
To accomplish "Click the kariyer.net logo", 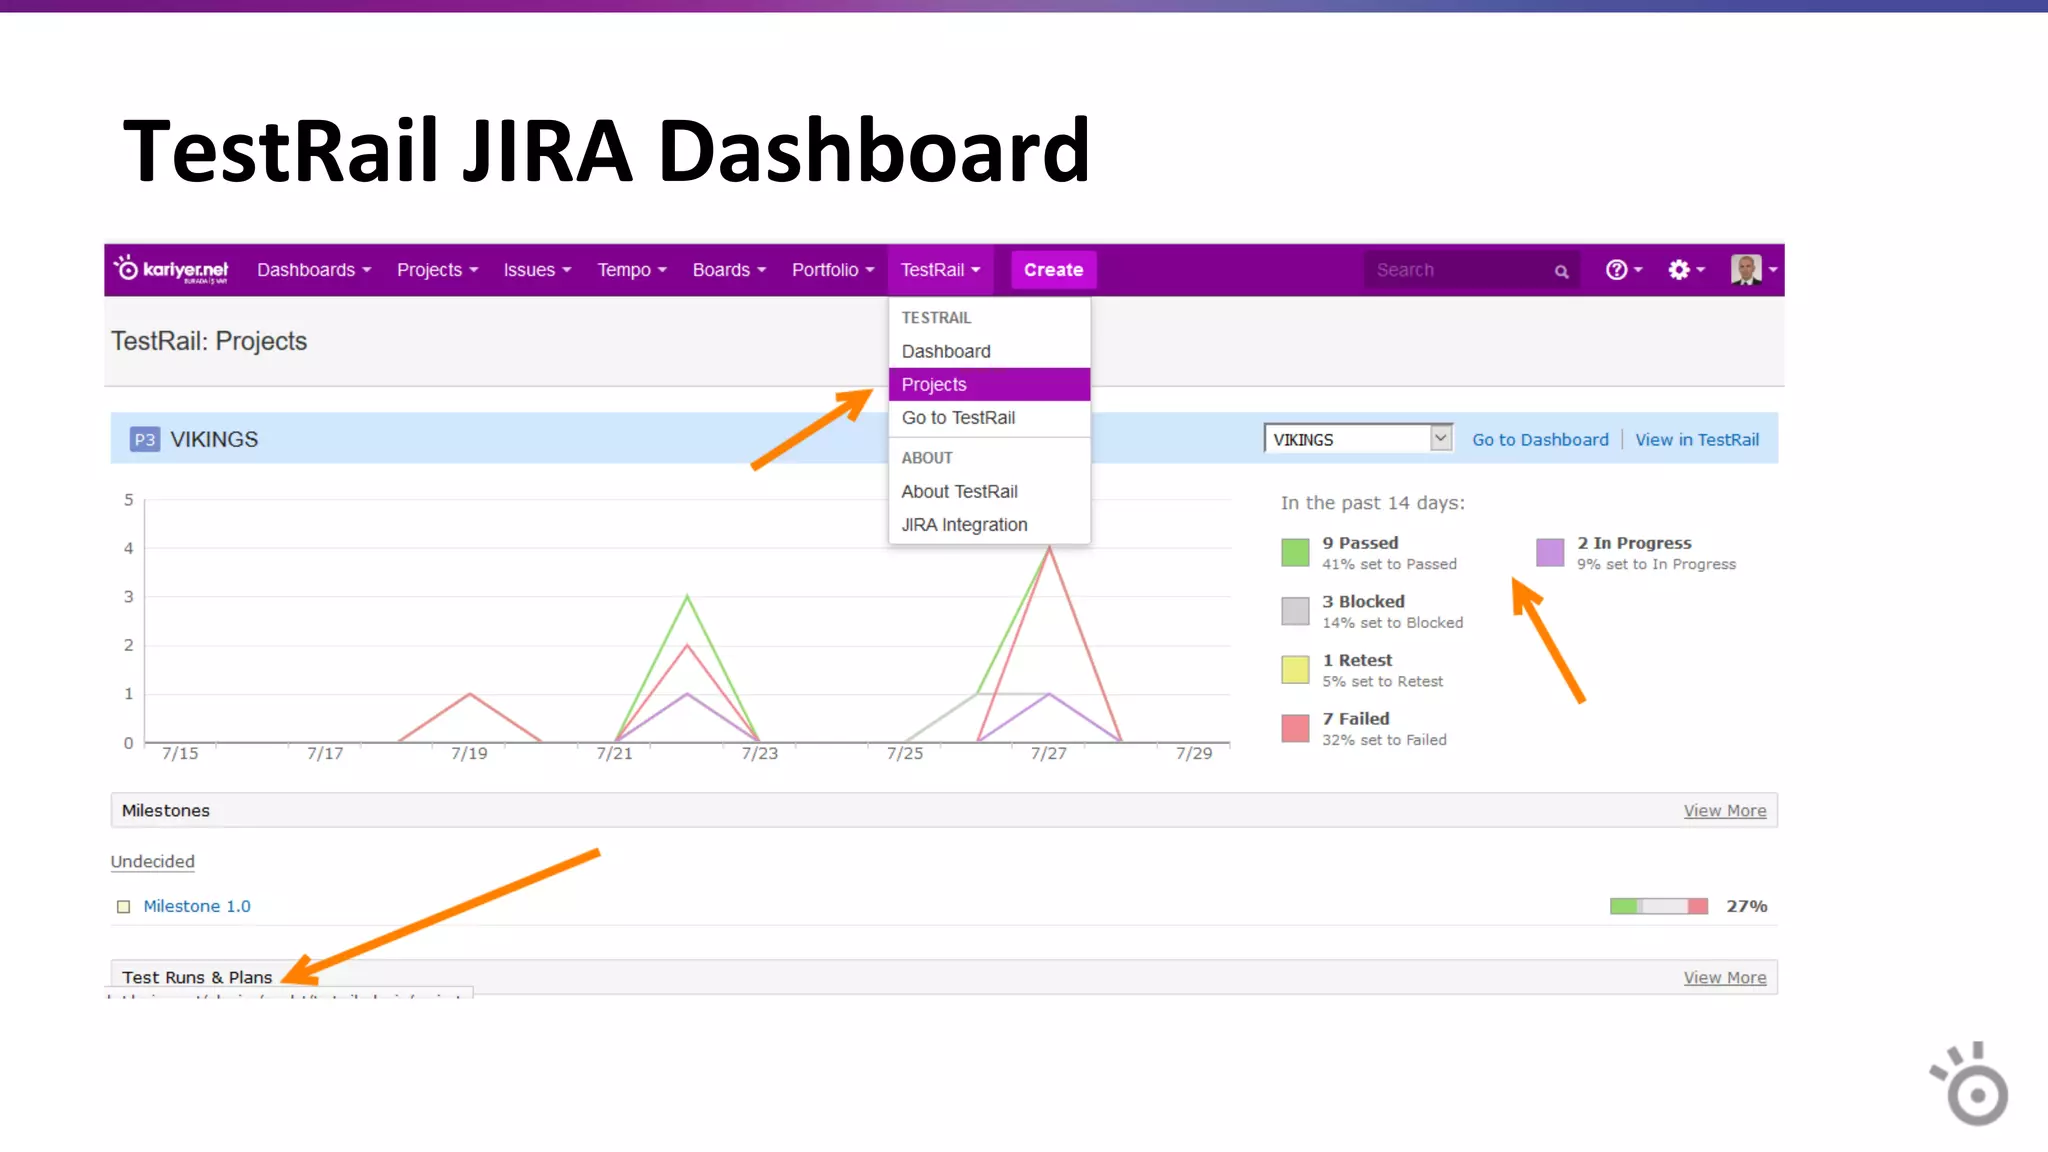I will [x=171, y=269].
